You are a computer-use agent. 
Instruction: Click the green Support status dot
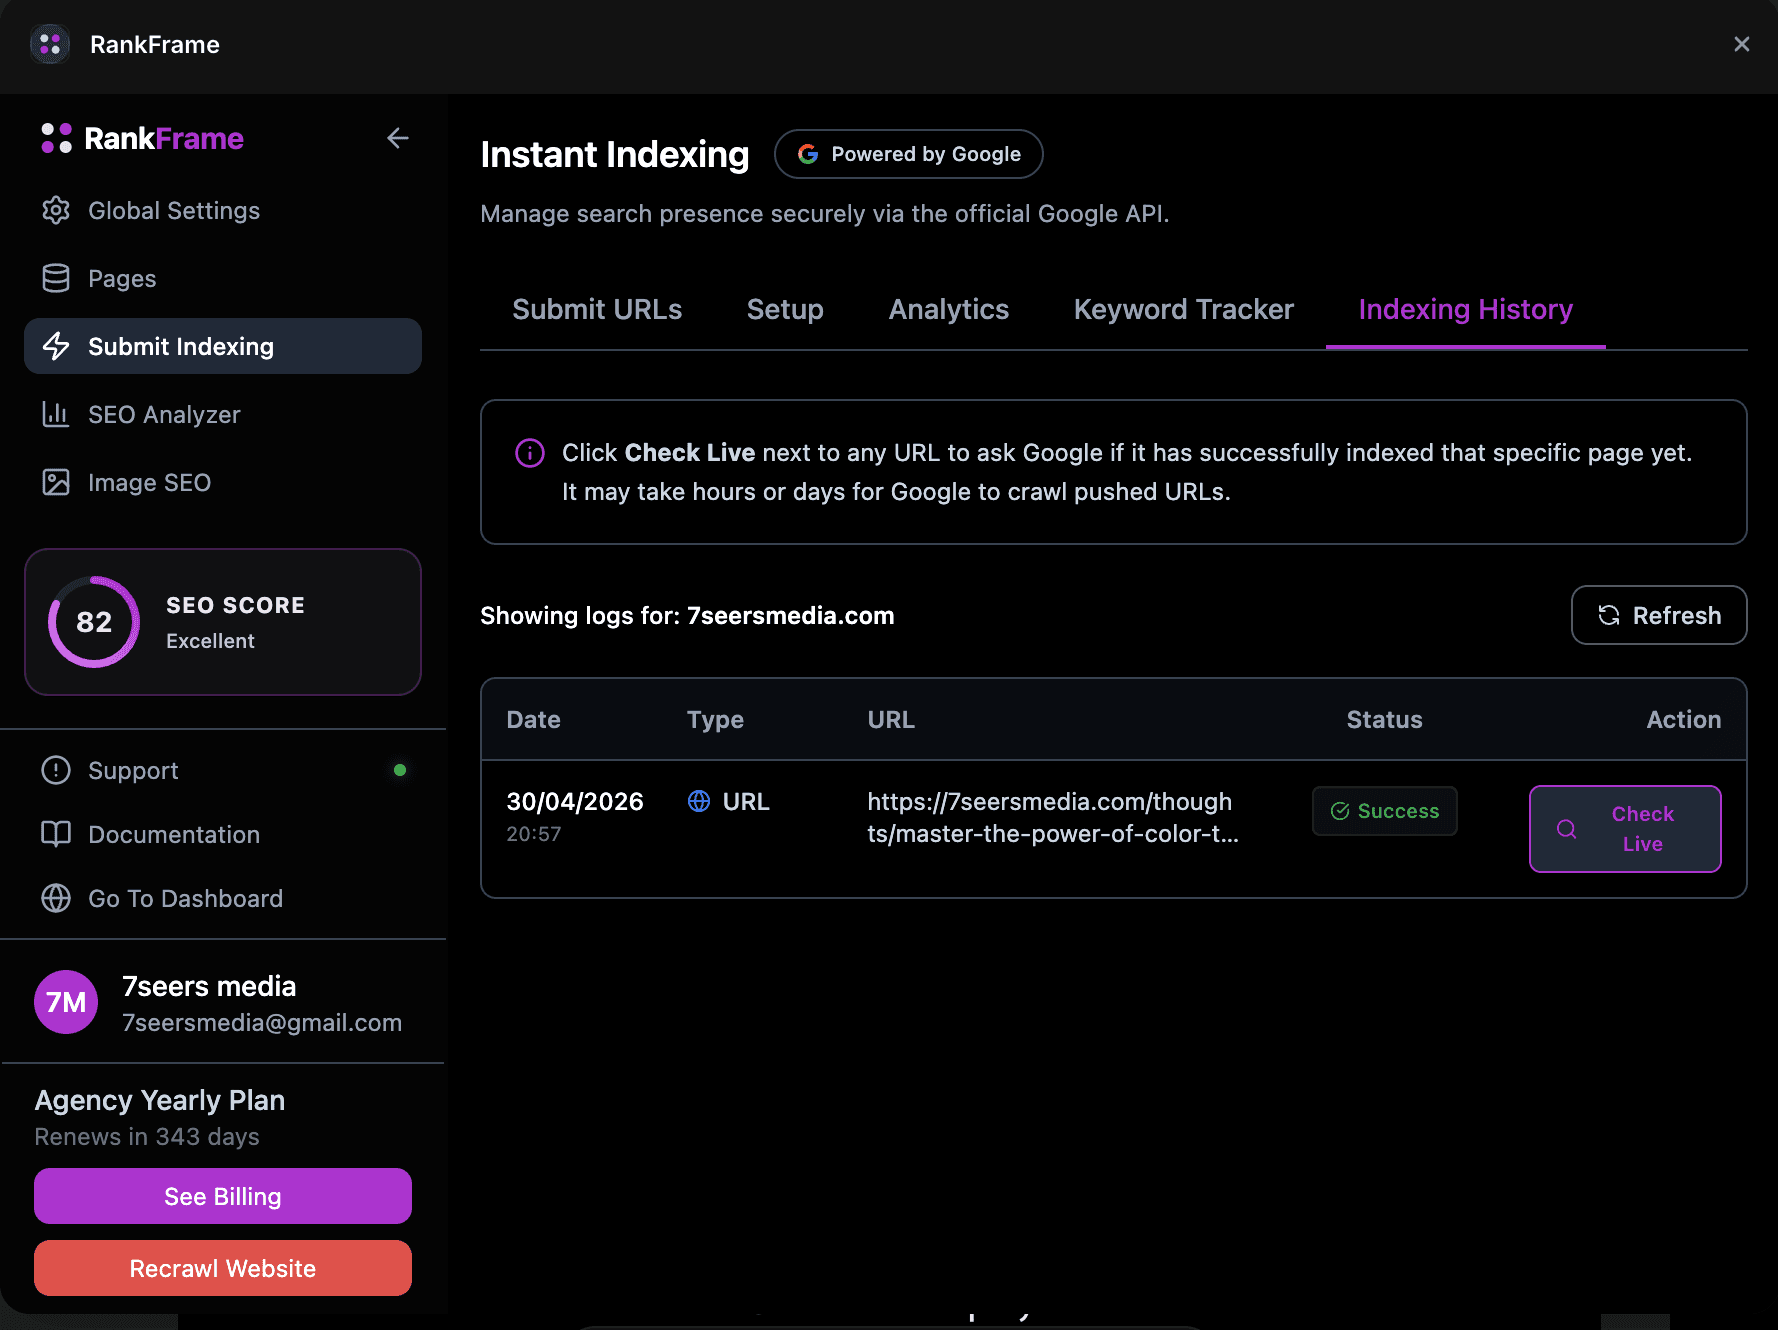tap(400, 770)
